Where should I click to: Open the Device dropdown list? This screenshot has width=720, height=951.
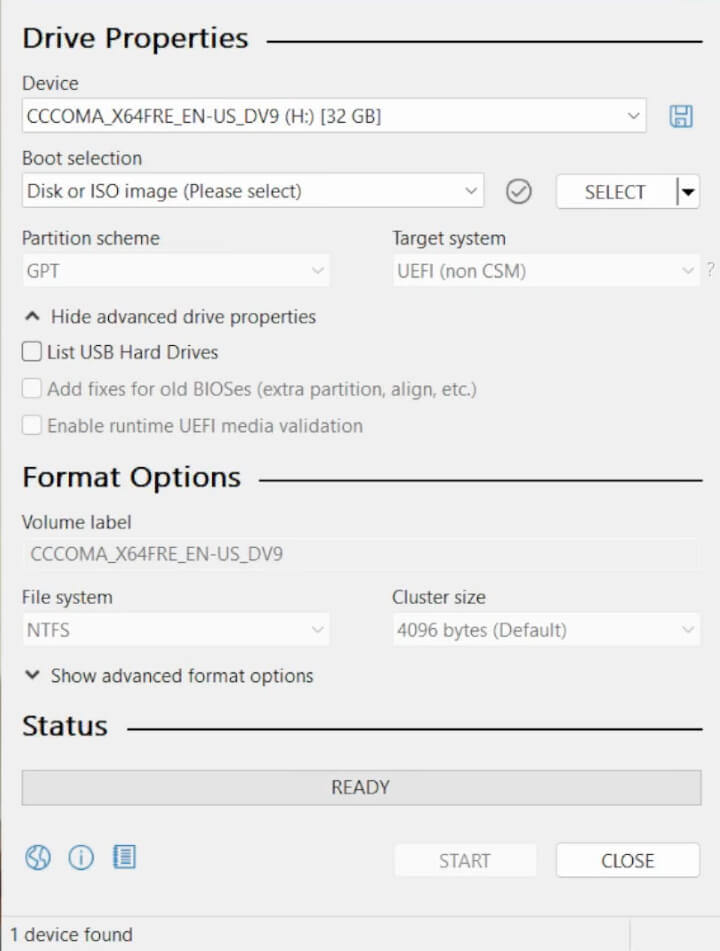pyautogui.click(x=334, y=116)
